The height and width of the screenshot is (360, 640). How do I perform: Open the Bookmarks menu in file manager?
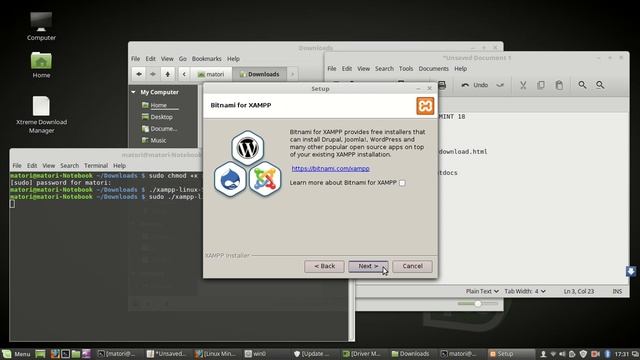tap(207, 59)
